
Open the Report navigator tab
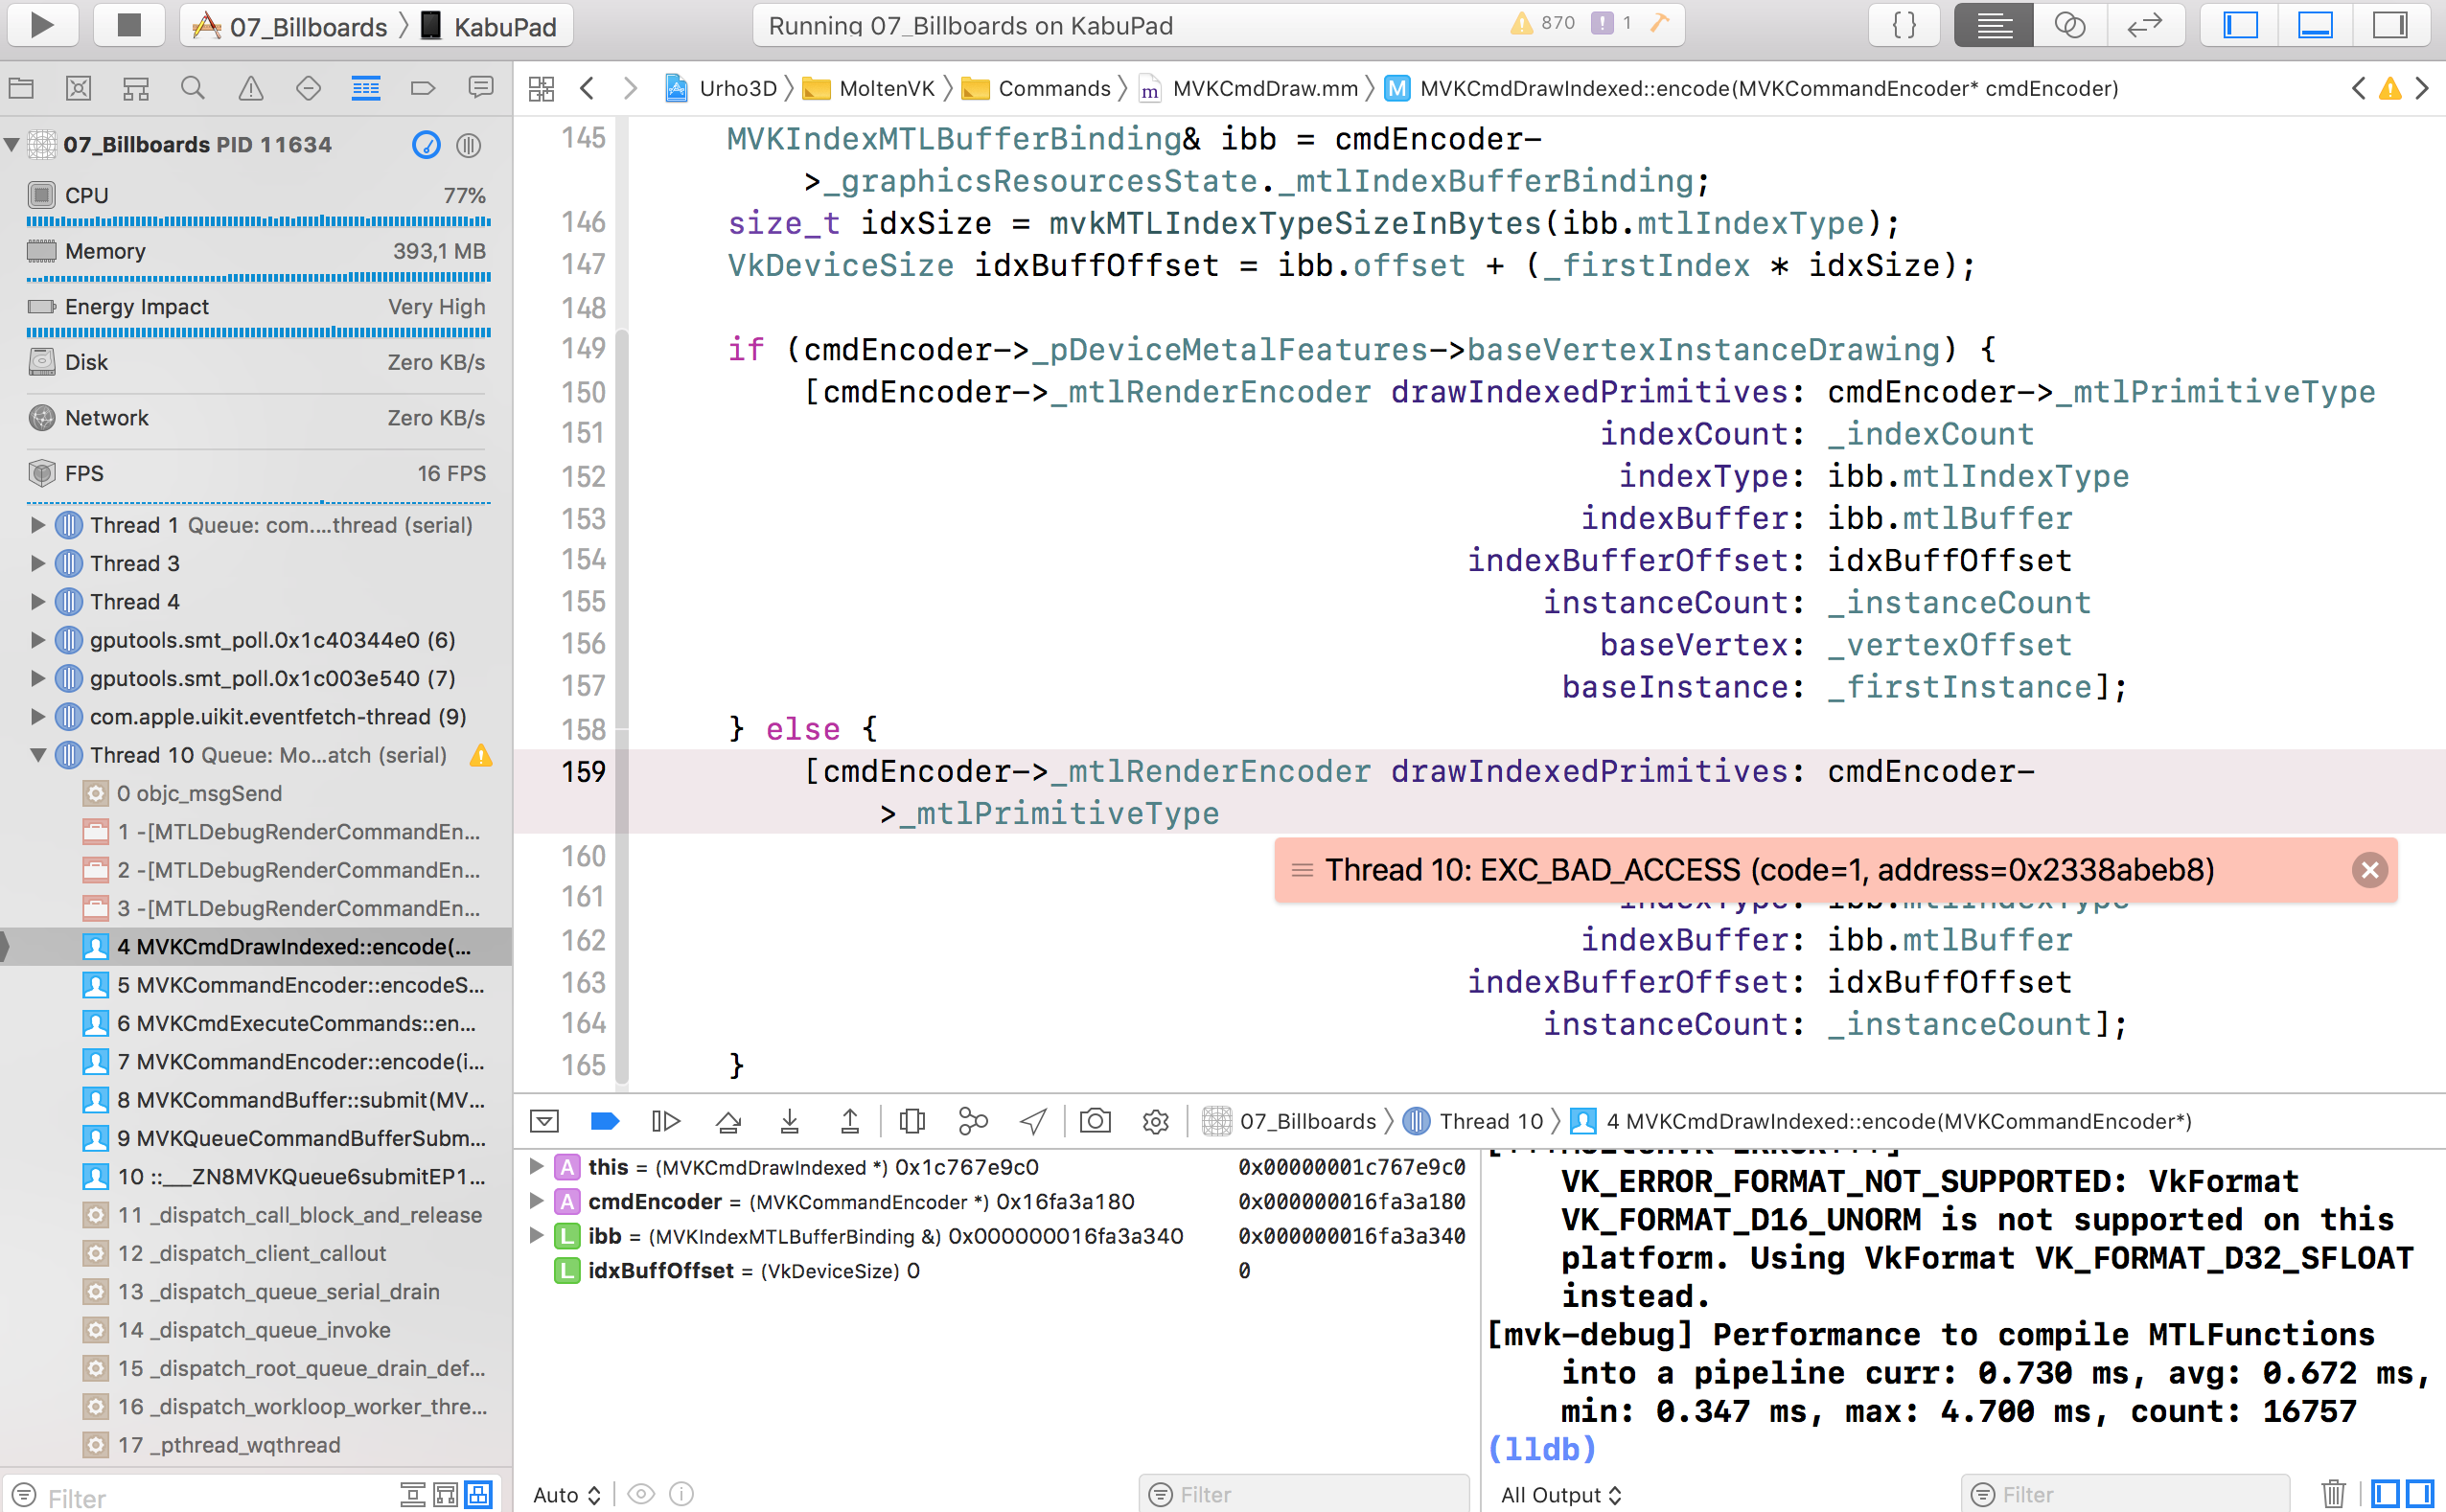(481, 88)
